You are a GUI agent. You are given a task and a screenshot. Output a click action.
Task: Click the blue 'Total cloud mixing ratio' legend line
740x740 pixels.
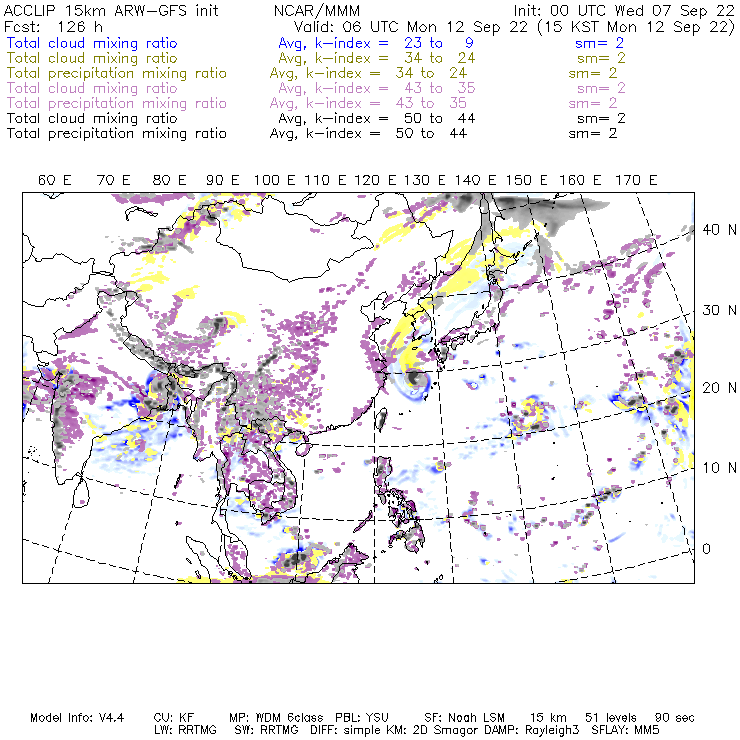[92, 43]
